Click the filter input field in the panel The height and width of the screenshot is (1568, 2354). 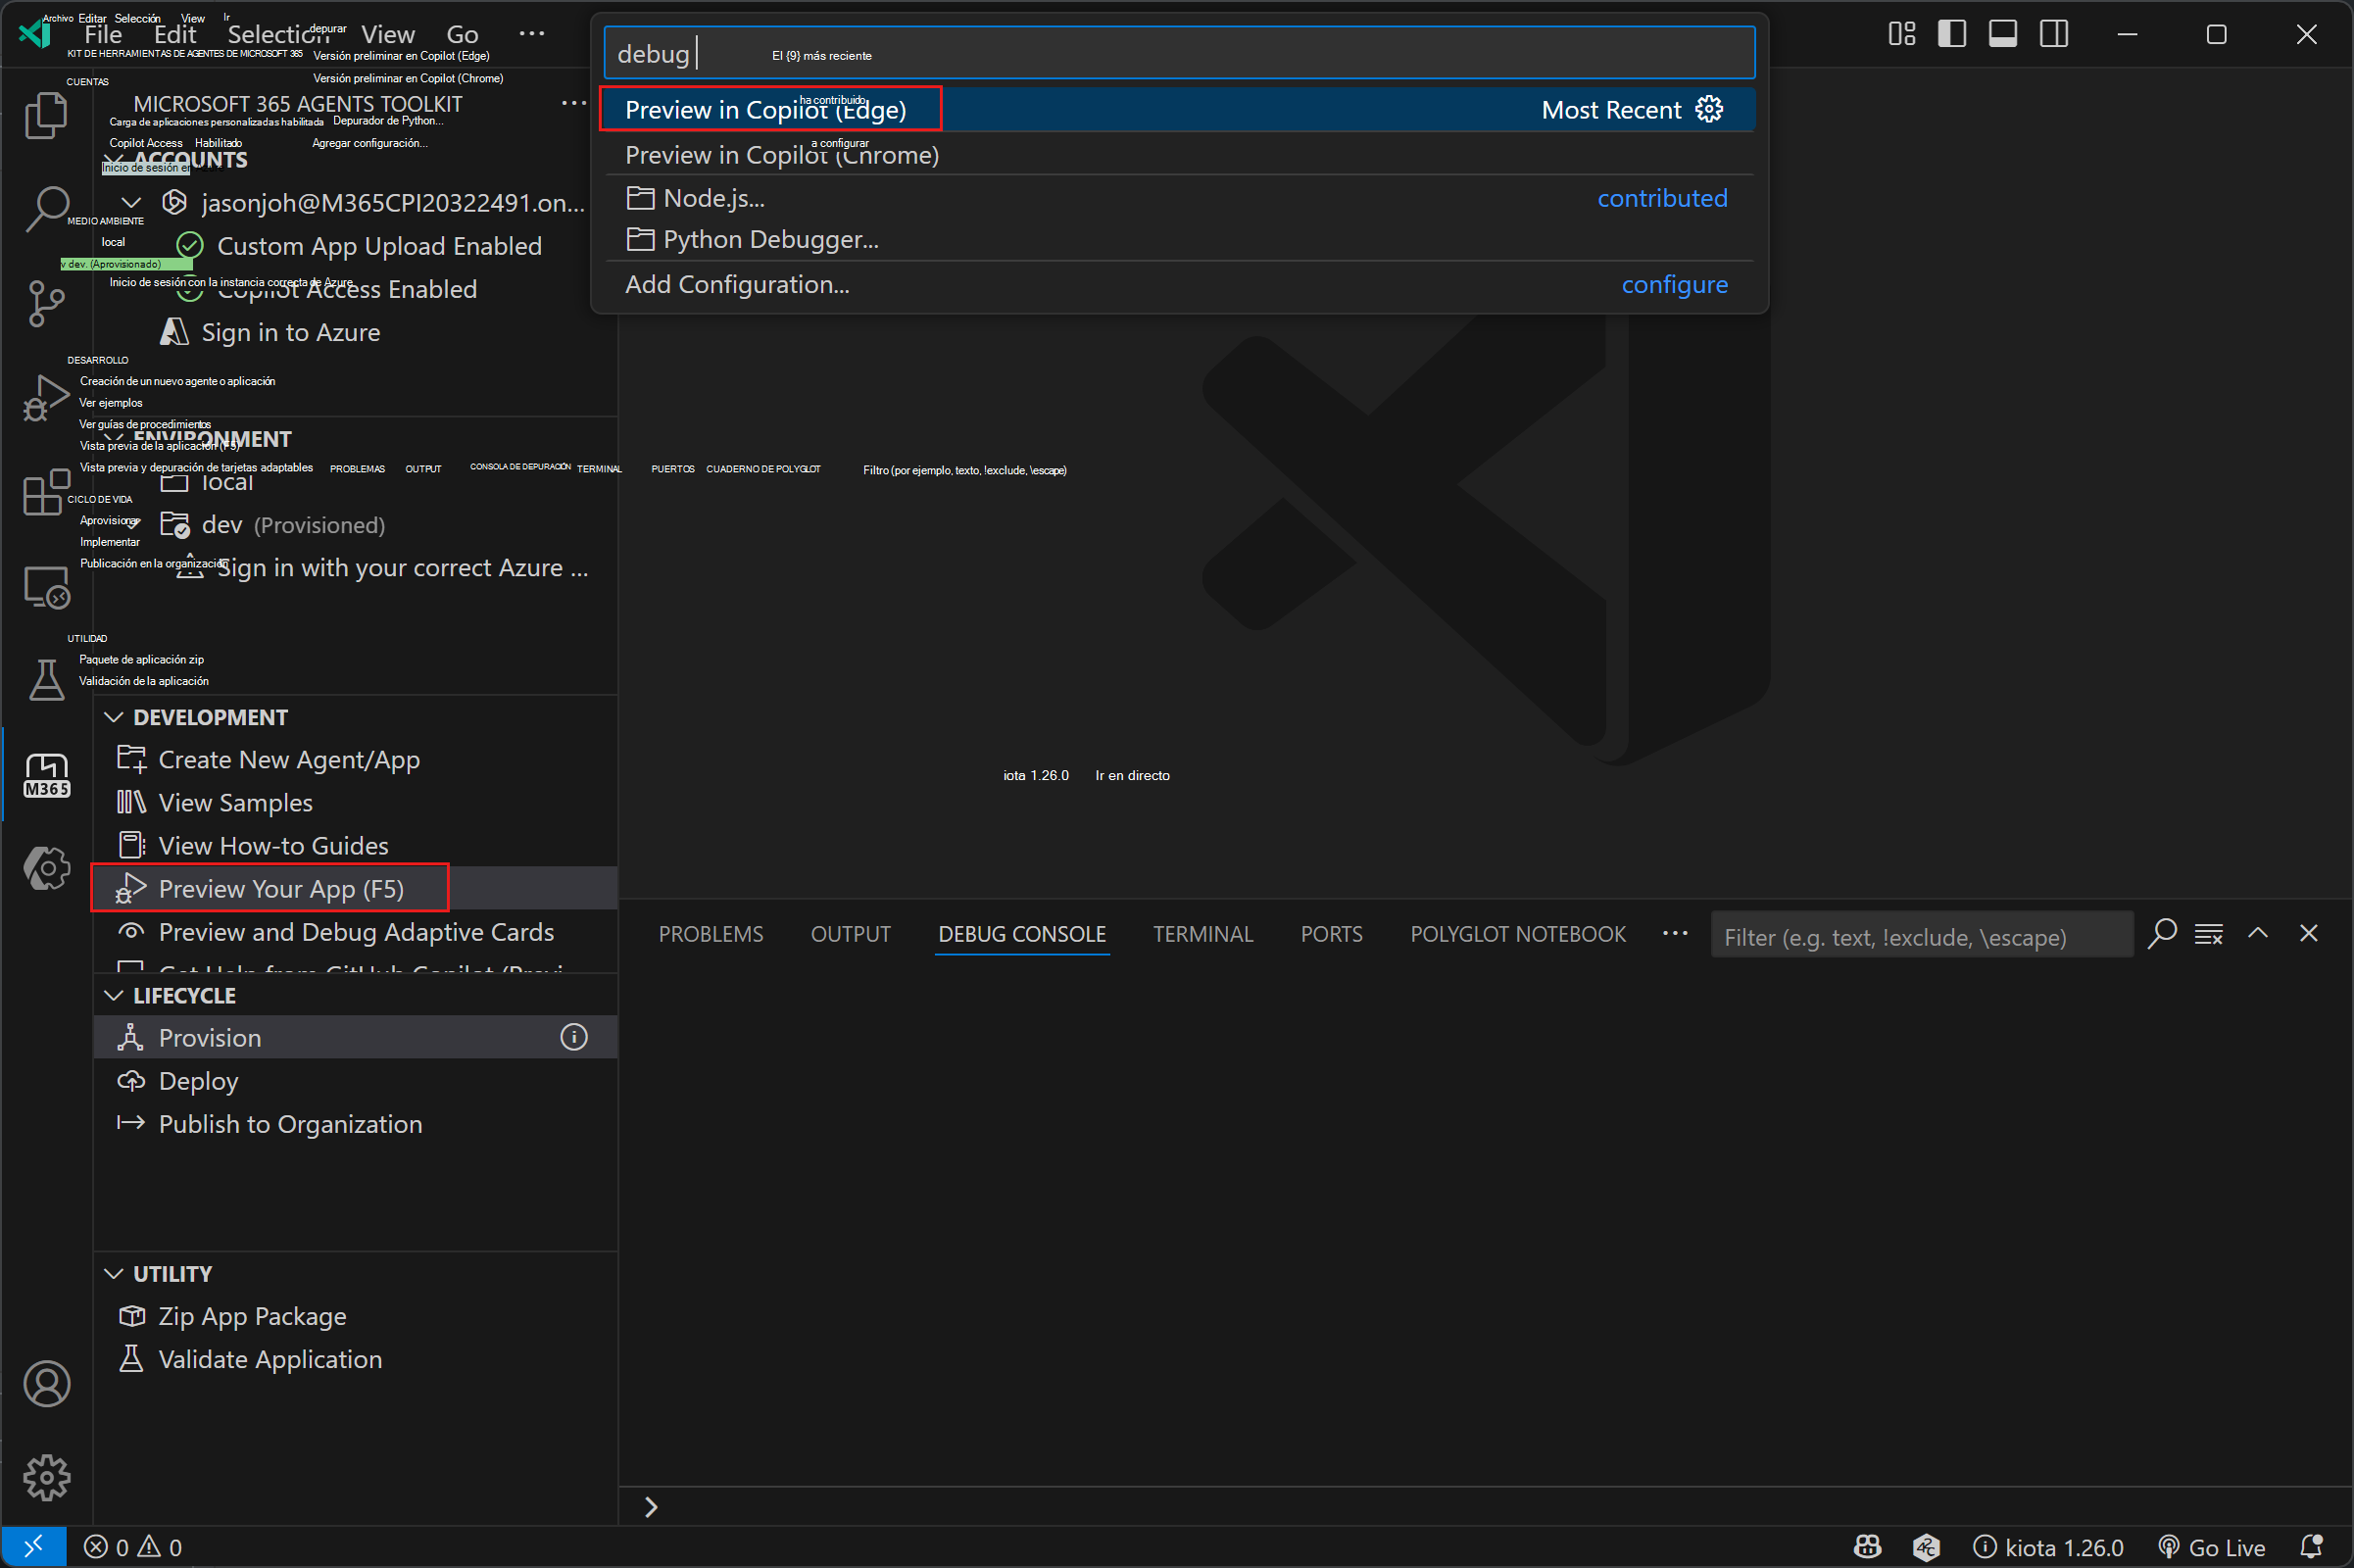(1920, 936)
